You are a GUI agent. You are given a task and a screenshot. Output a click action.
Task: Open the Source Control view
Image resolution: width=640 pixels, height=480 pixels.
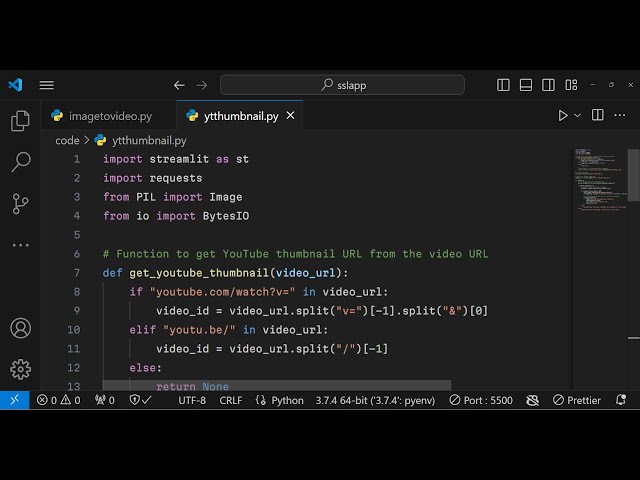coord(20,204)
